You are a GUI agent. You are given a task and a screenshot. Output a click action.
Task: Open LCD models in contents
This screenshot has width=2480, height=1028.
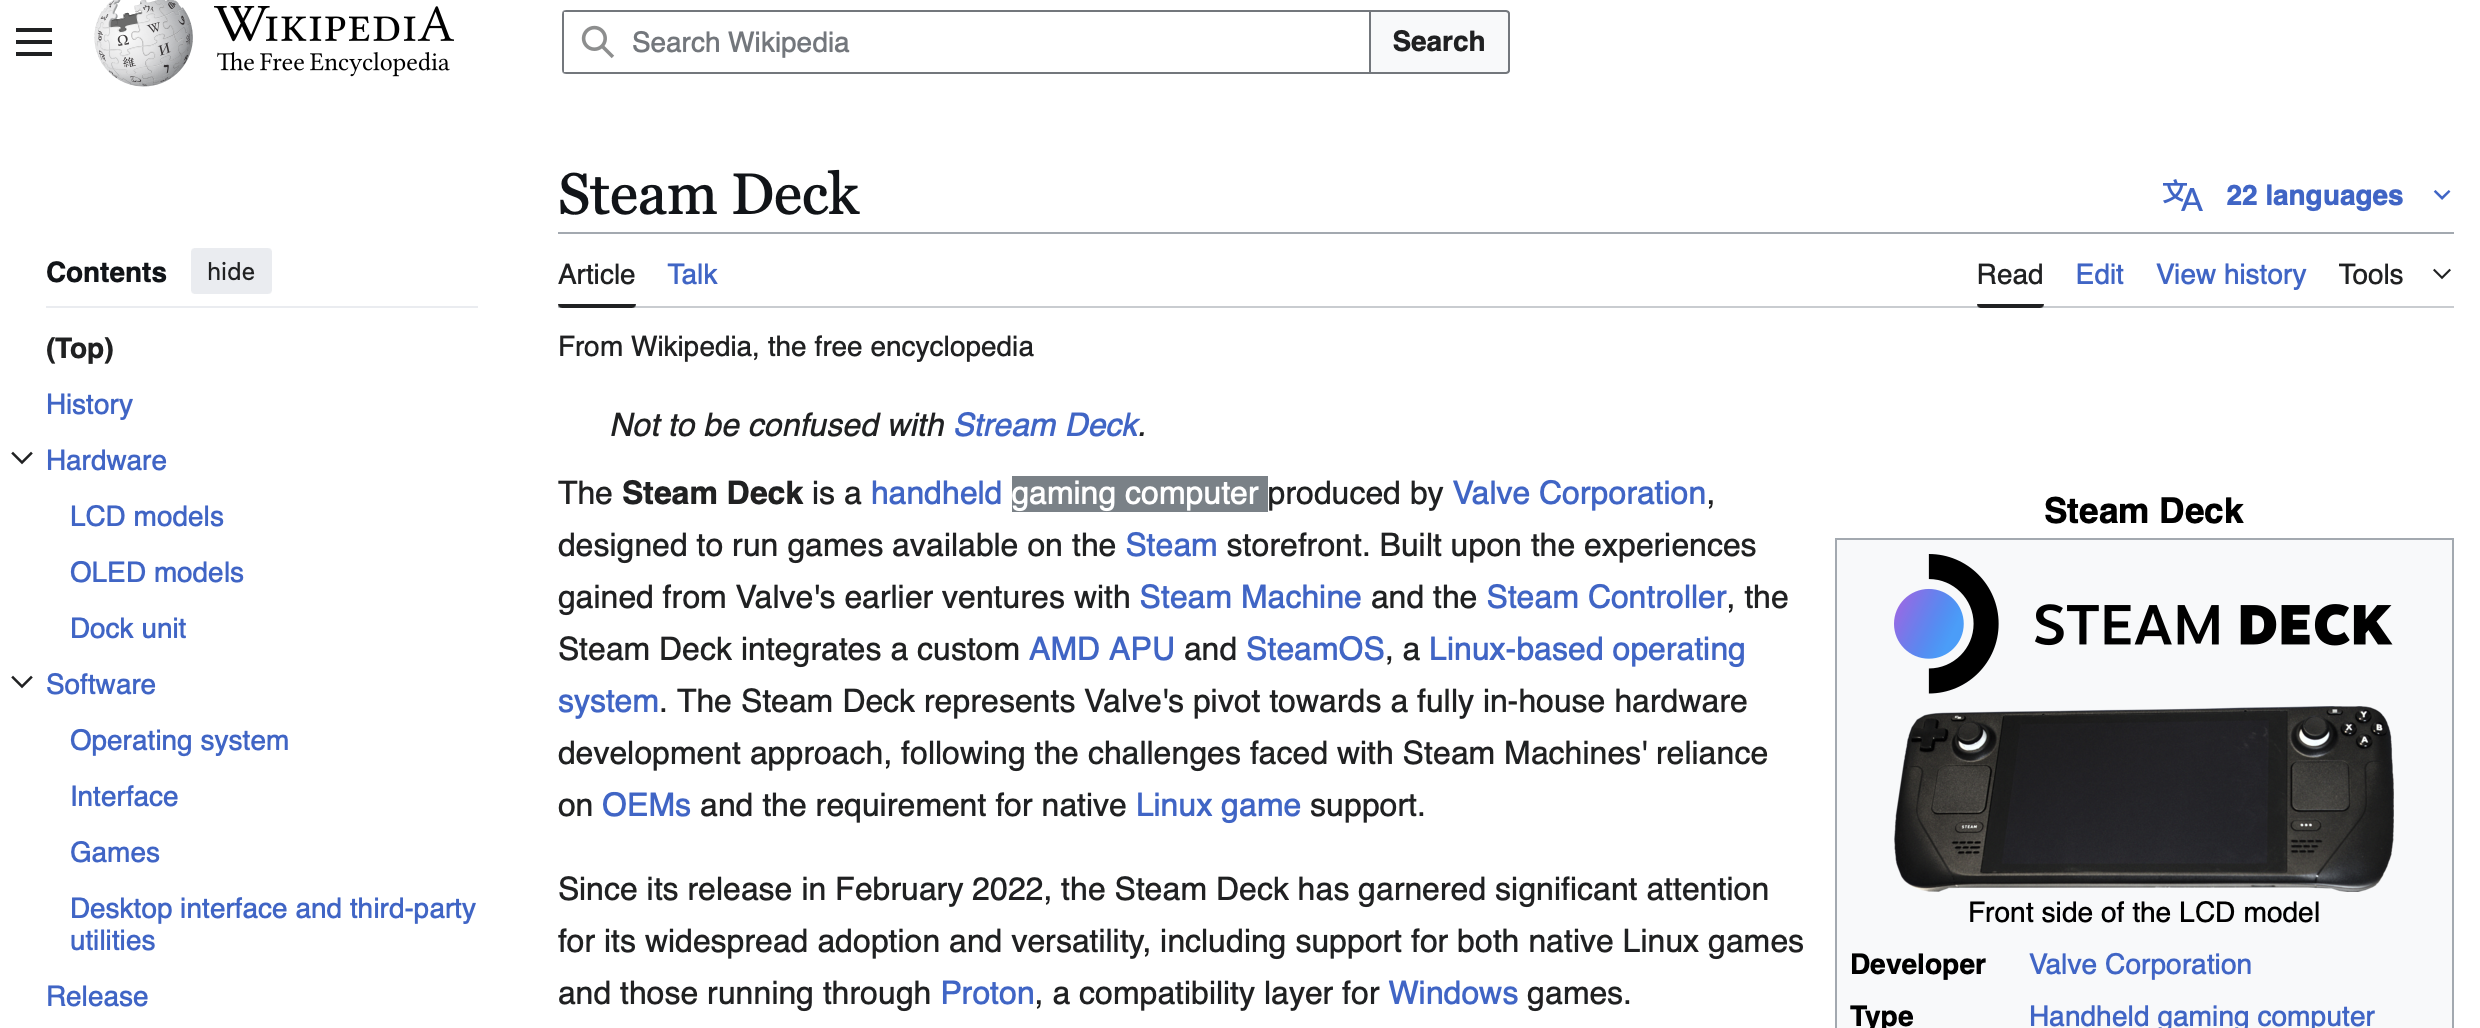click(x=147, y=516)
